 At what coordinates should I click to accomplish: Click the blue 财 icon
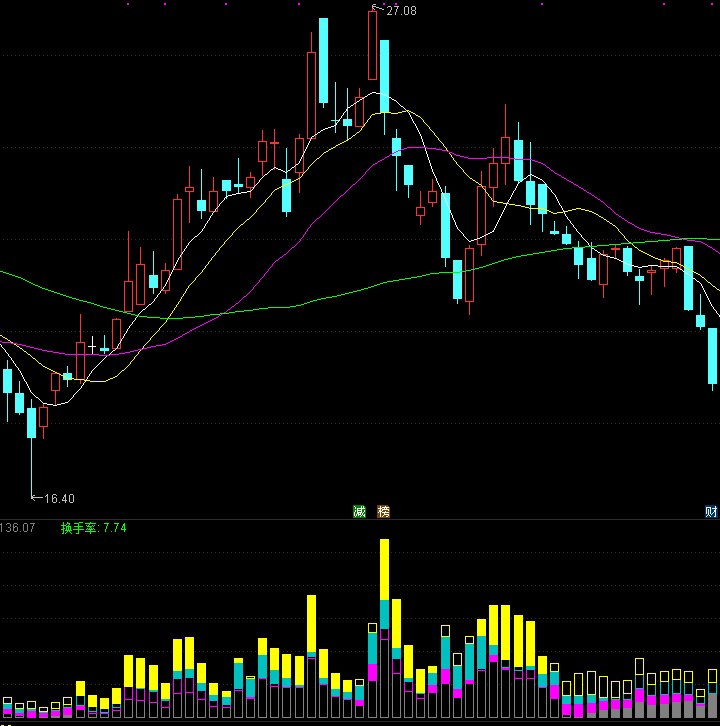[711, 511]
